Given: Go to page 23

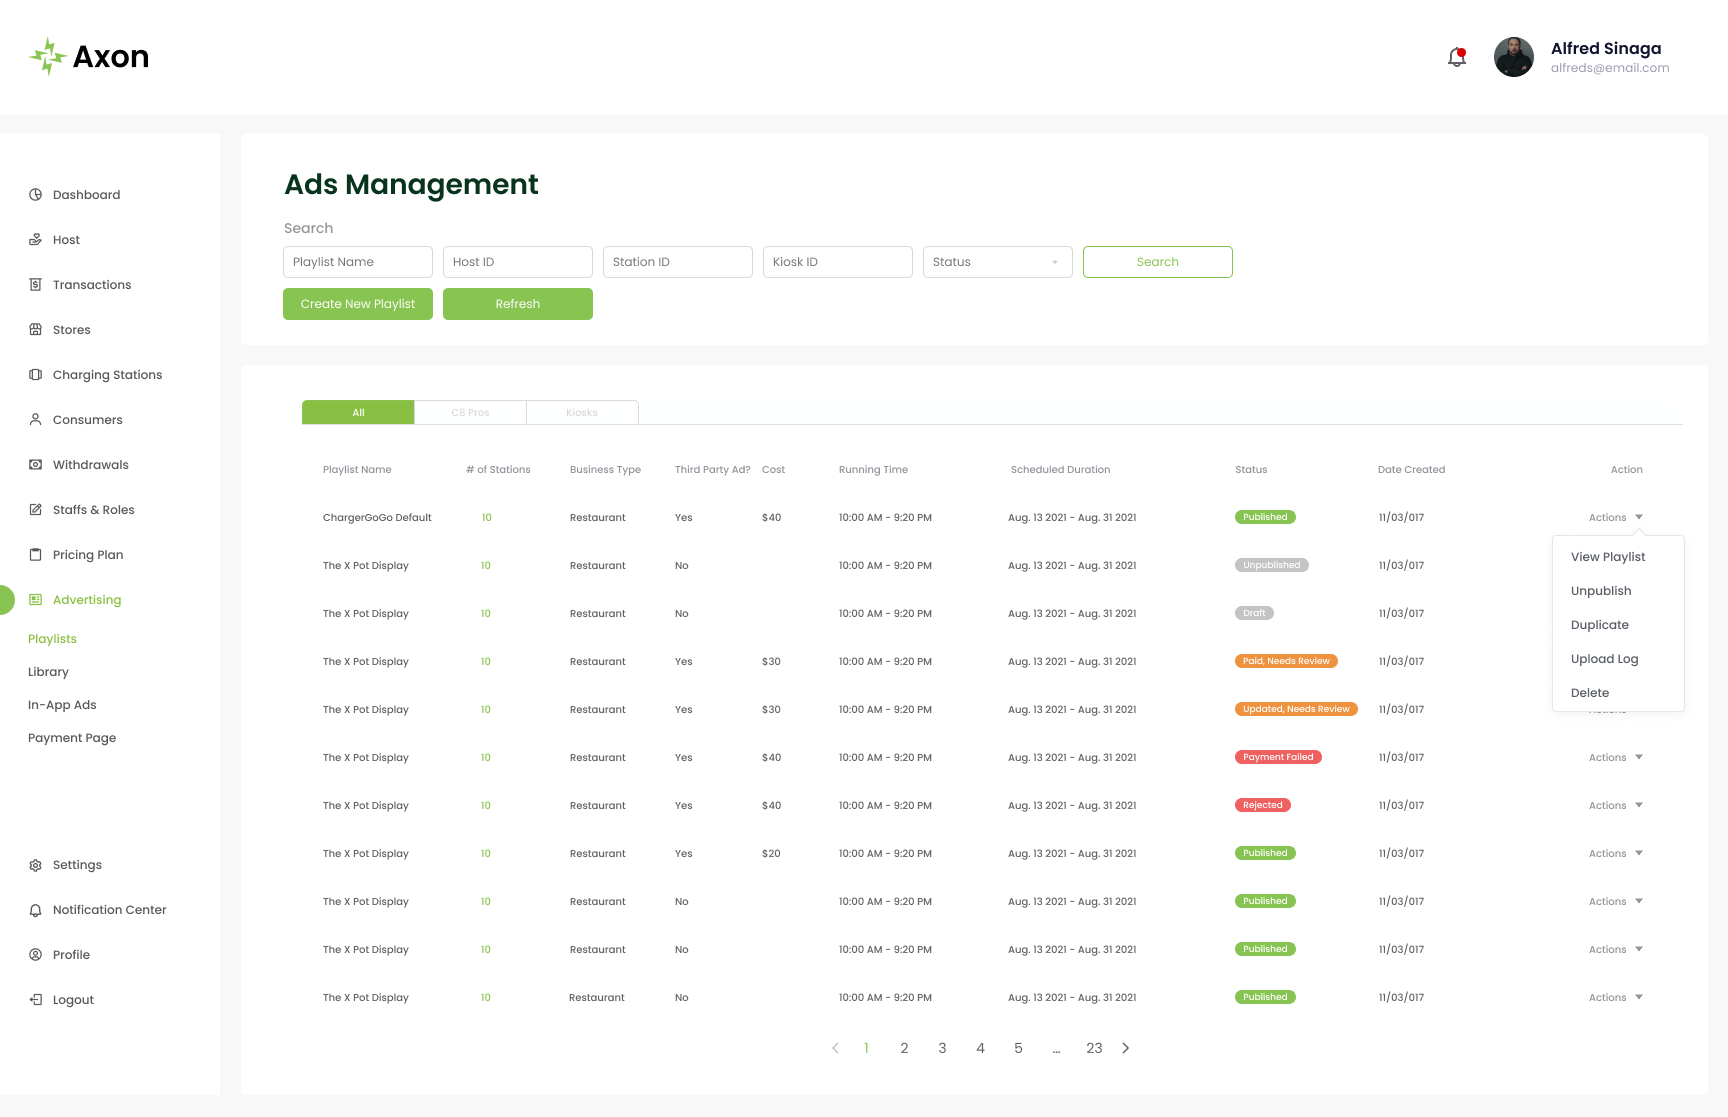Looking at the screenshot, I should [x=1094, y=1048].
